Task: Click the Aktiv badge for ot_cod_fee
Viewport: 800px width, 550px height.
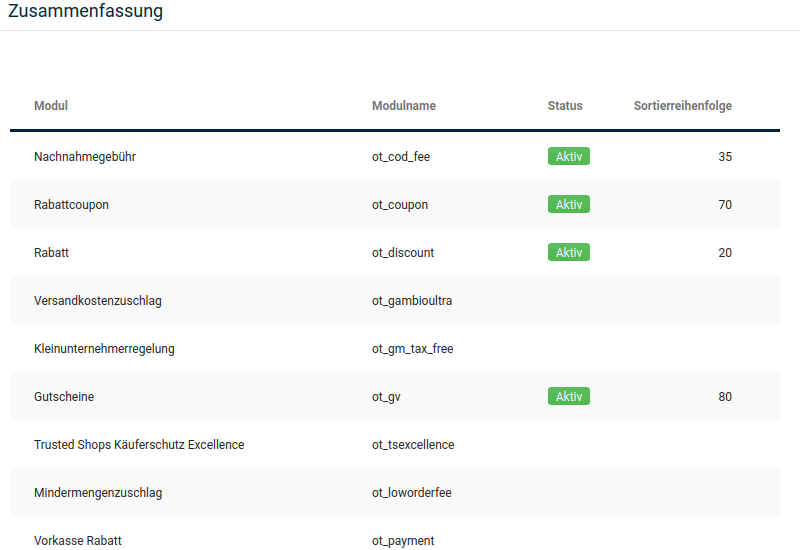Action: point(569,156)
